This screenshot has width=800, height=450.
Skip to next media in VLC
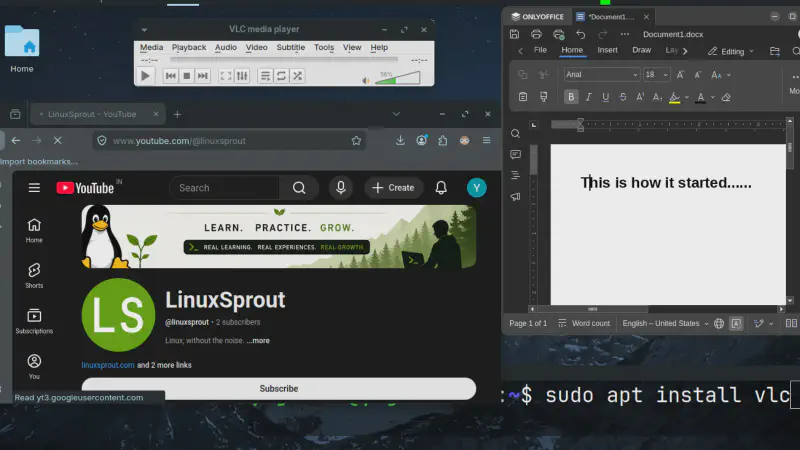click(203, 76)
